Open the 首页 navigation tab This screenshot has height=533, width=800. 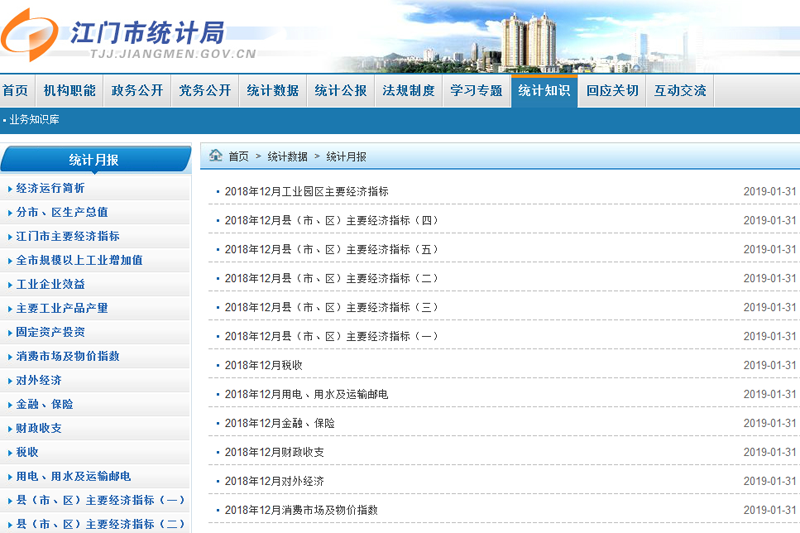(16, 91)
